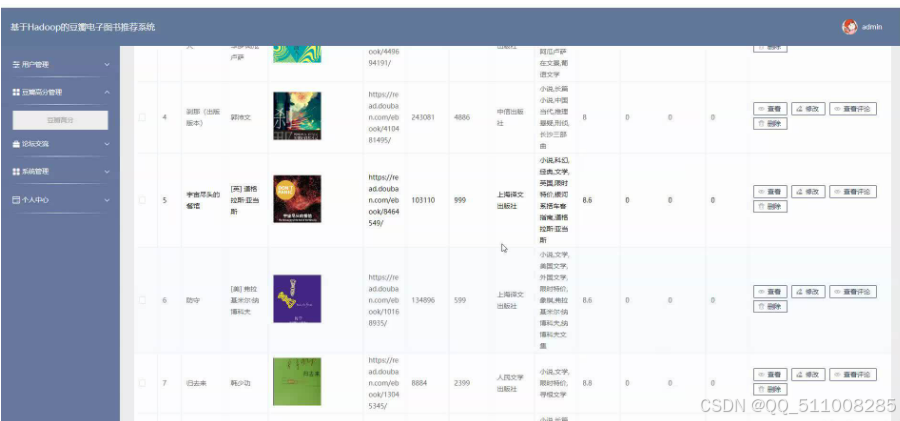
Task: Open the douban link ending 8464549
Action: (384, 200)
